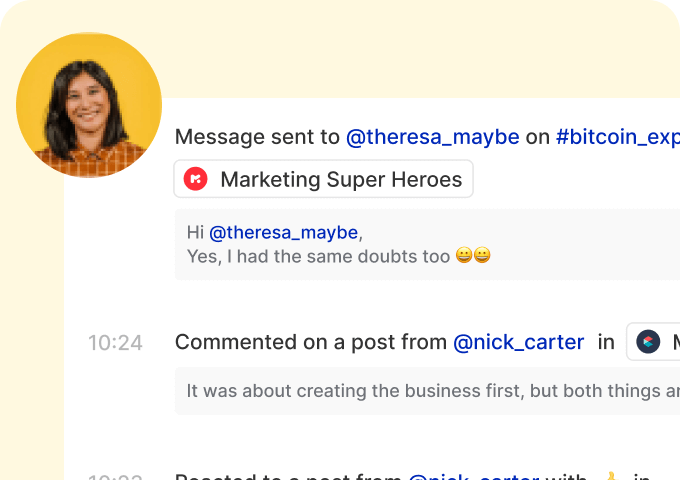
Task: Open the user's profile avatar photo
Action: coord(89,105)
